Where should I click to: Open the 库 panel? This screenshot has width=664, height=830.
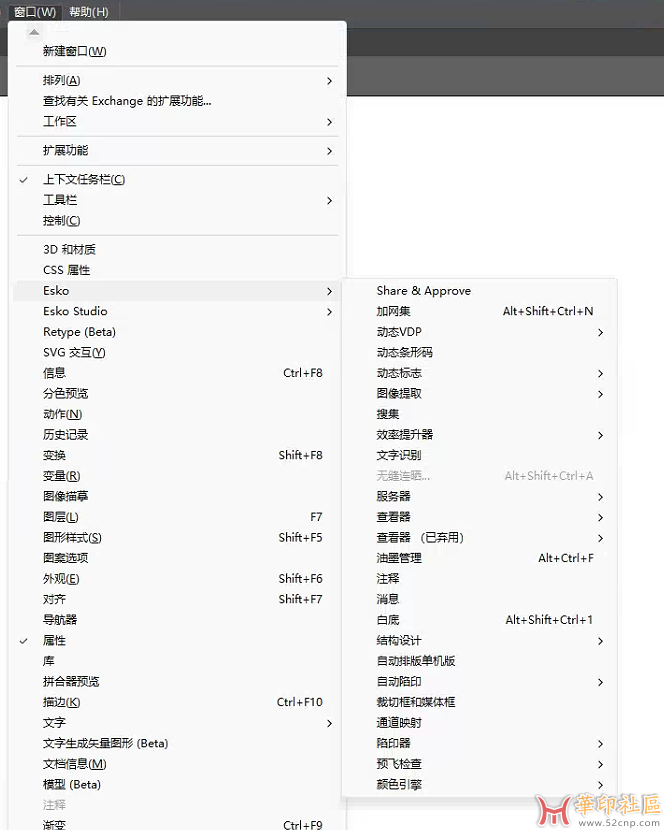click(177, 661)
